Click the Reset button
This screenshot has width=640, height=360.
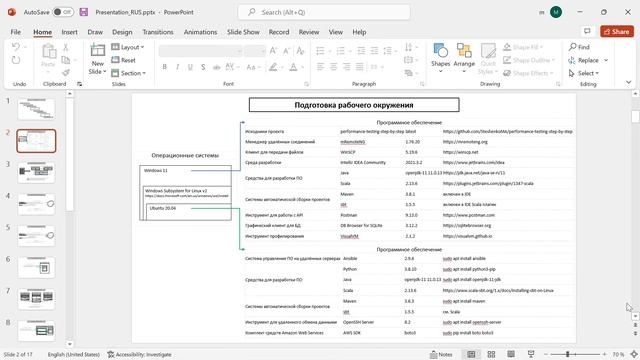(124, 60)
